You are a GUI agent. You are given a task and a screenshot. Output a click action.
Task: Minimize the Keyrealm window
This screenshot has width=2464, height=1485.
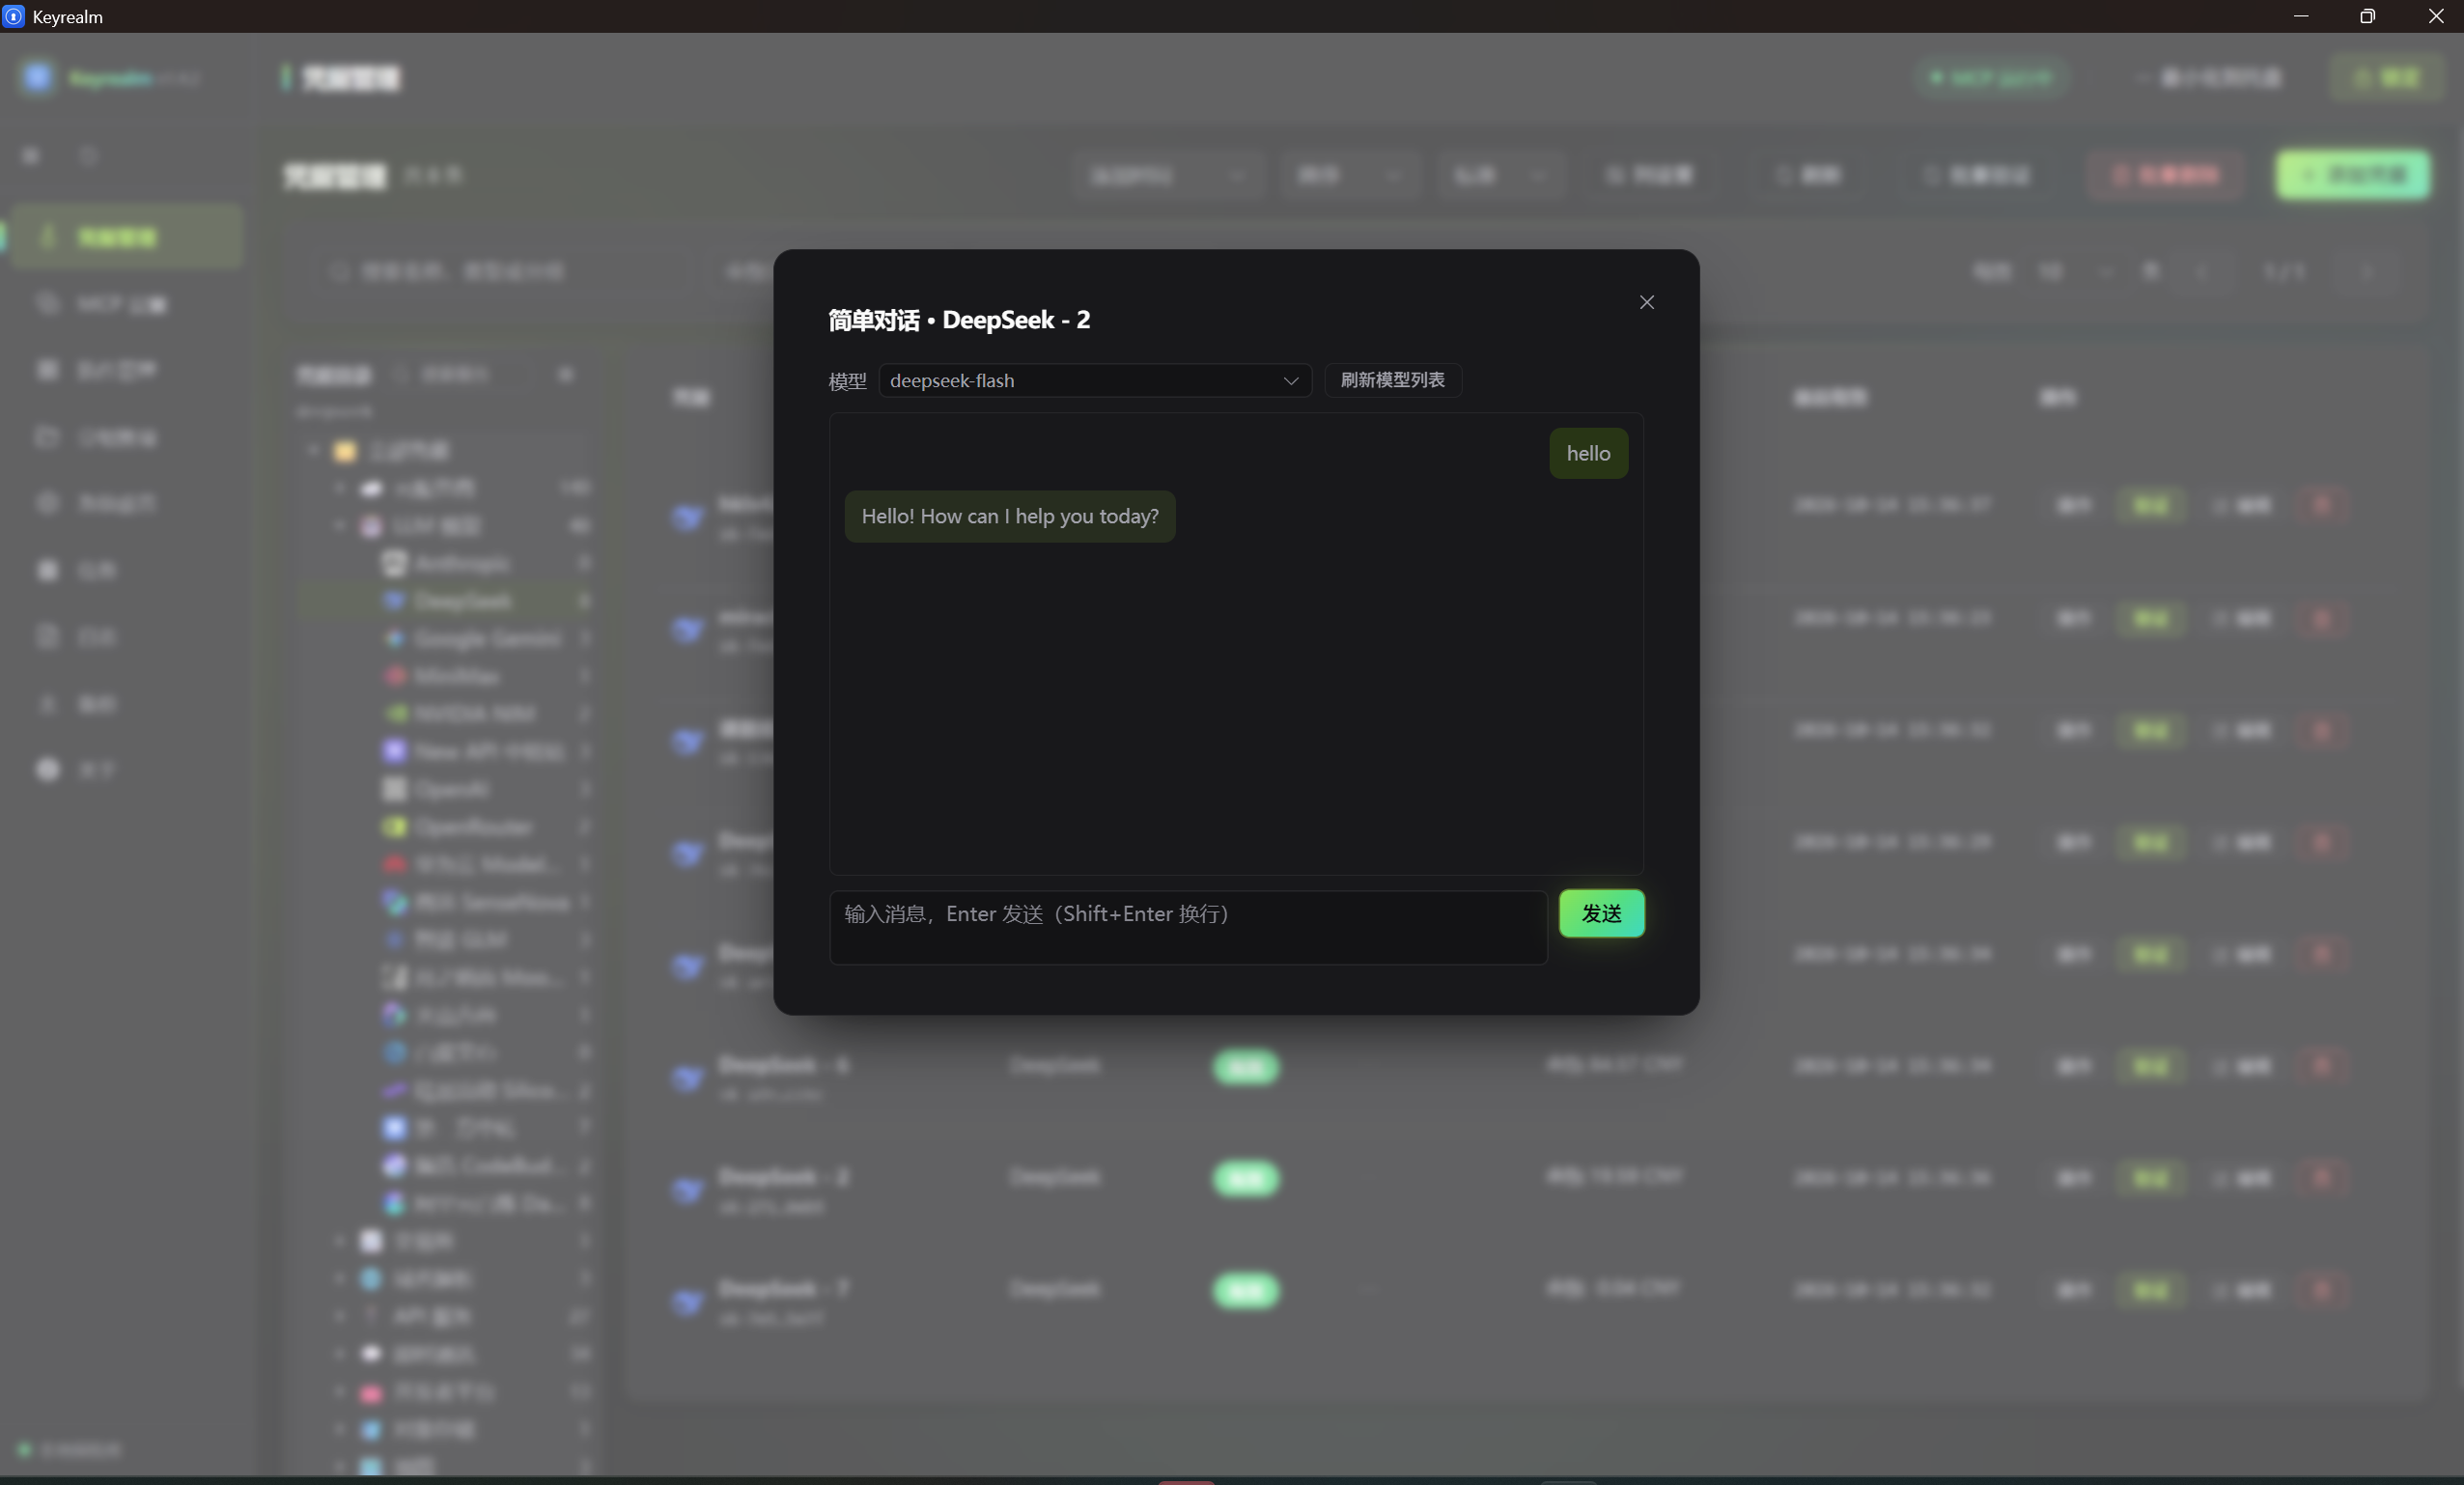point(2300,16)
